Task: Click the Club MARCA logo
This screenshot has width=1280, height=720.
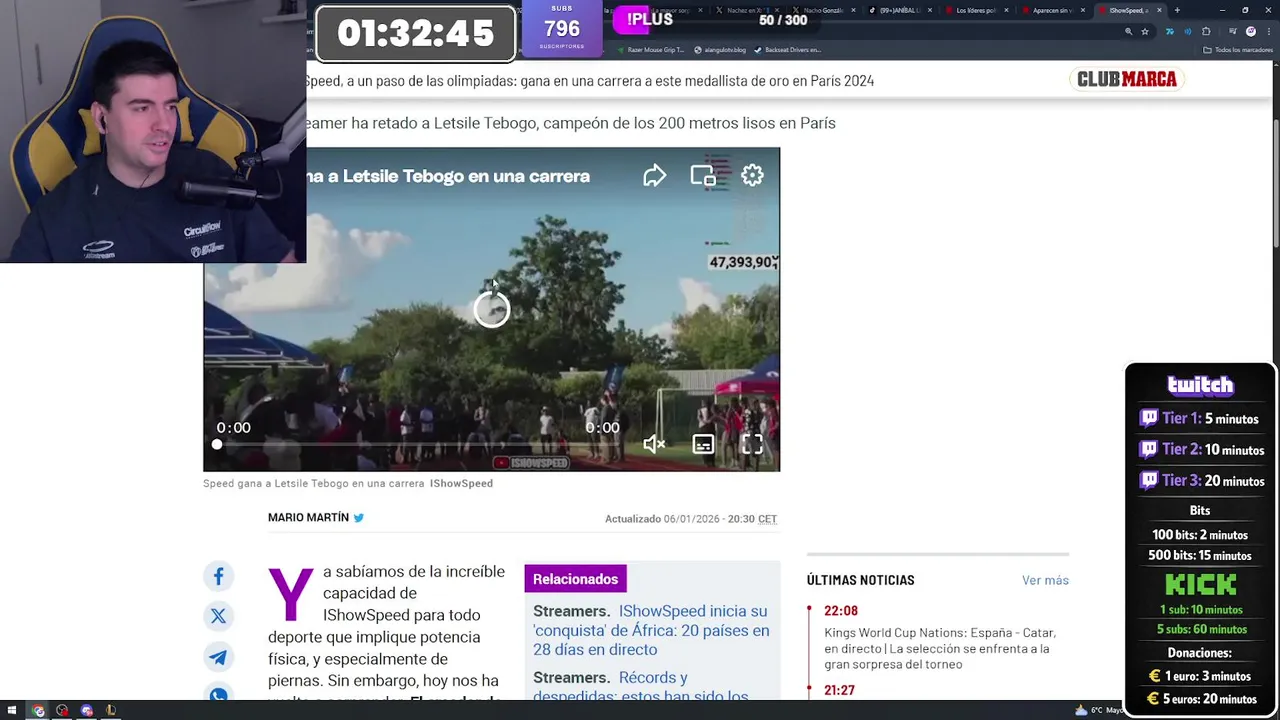Action: click(x=1127, y=79)
